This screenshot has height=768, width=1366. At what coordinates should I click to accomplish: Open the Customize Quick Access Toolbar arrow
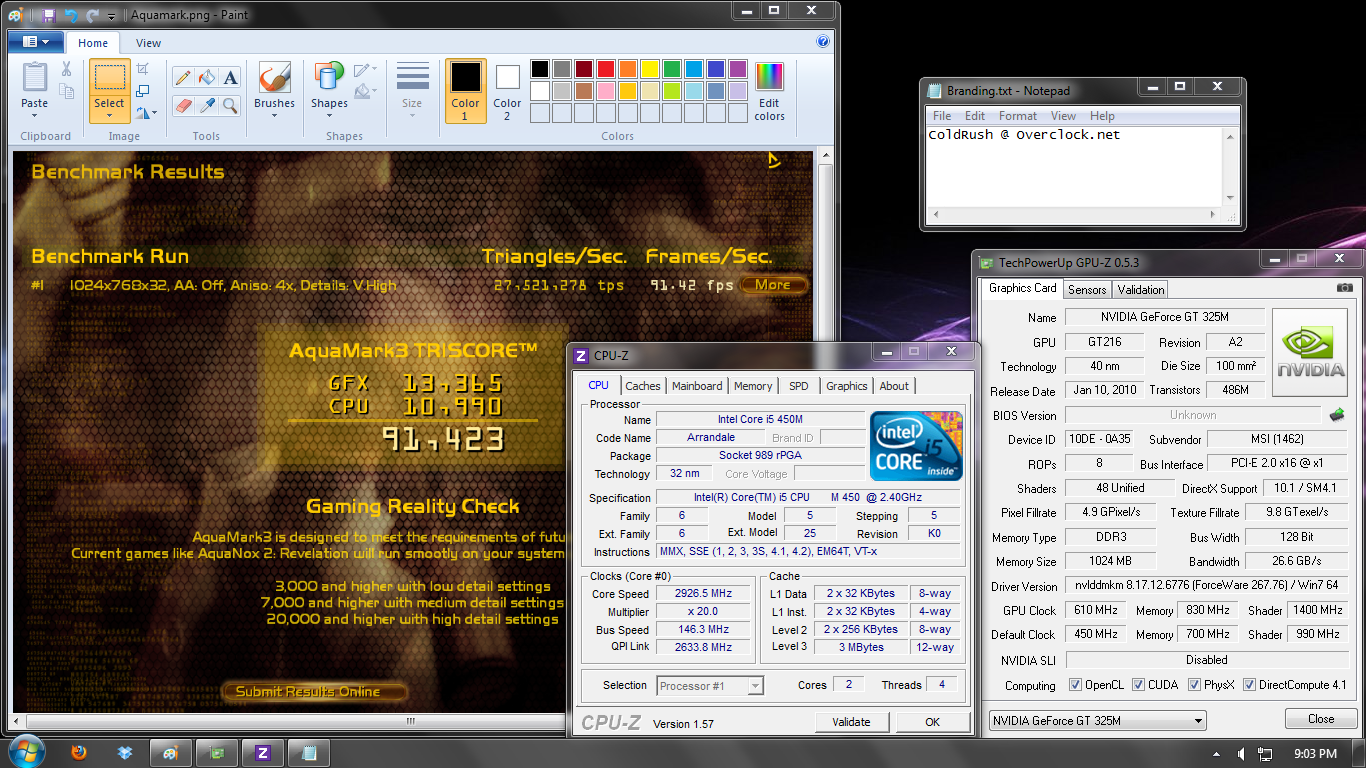pyautogui.click(x=111, y=16)
